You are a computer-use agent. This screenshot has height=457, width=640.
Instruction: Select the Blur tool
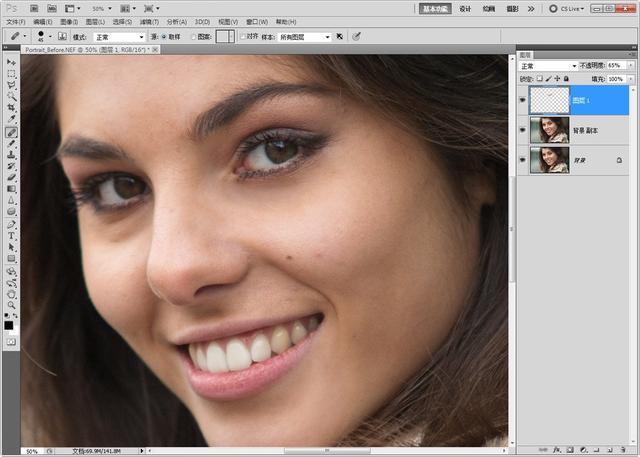[x=11, y=200]
